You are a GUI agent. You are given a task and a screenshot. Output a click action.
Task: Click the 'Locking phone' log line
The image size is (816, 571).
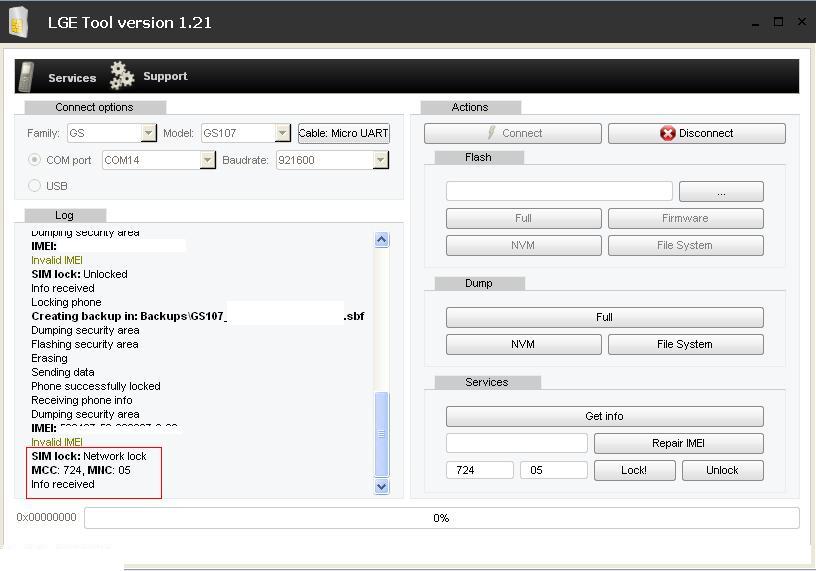click(66, 302)
